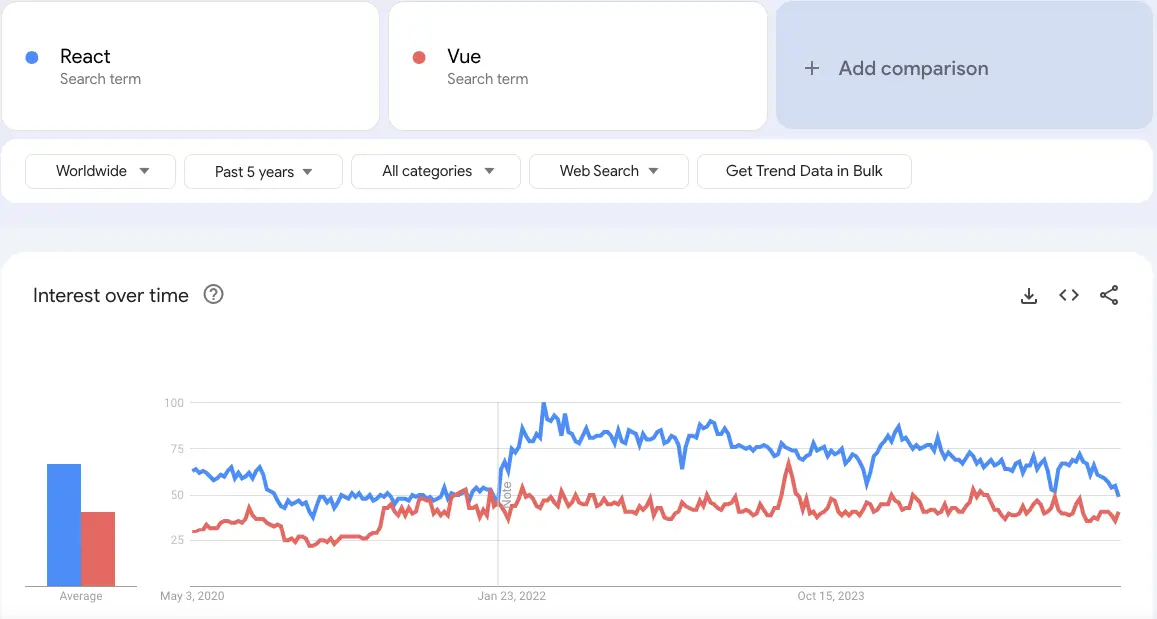Click Get Trend Data in Bulk
This screenshot has height=619, width=1157.
[x=804, y=171]
